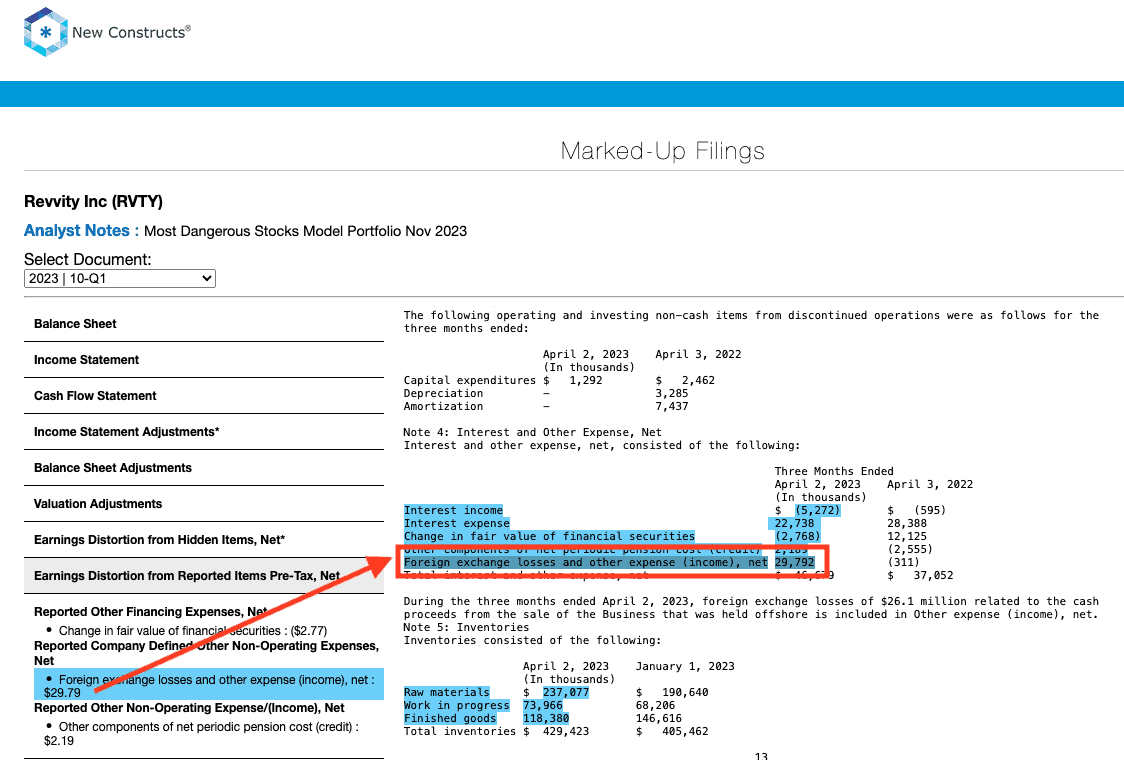The image size is (1124, 760).
Task: Click highlighted value 29,792
Action: coord(794,562)
